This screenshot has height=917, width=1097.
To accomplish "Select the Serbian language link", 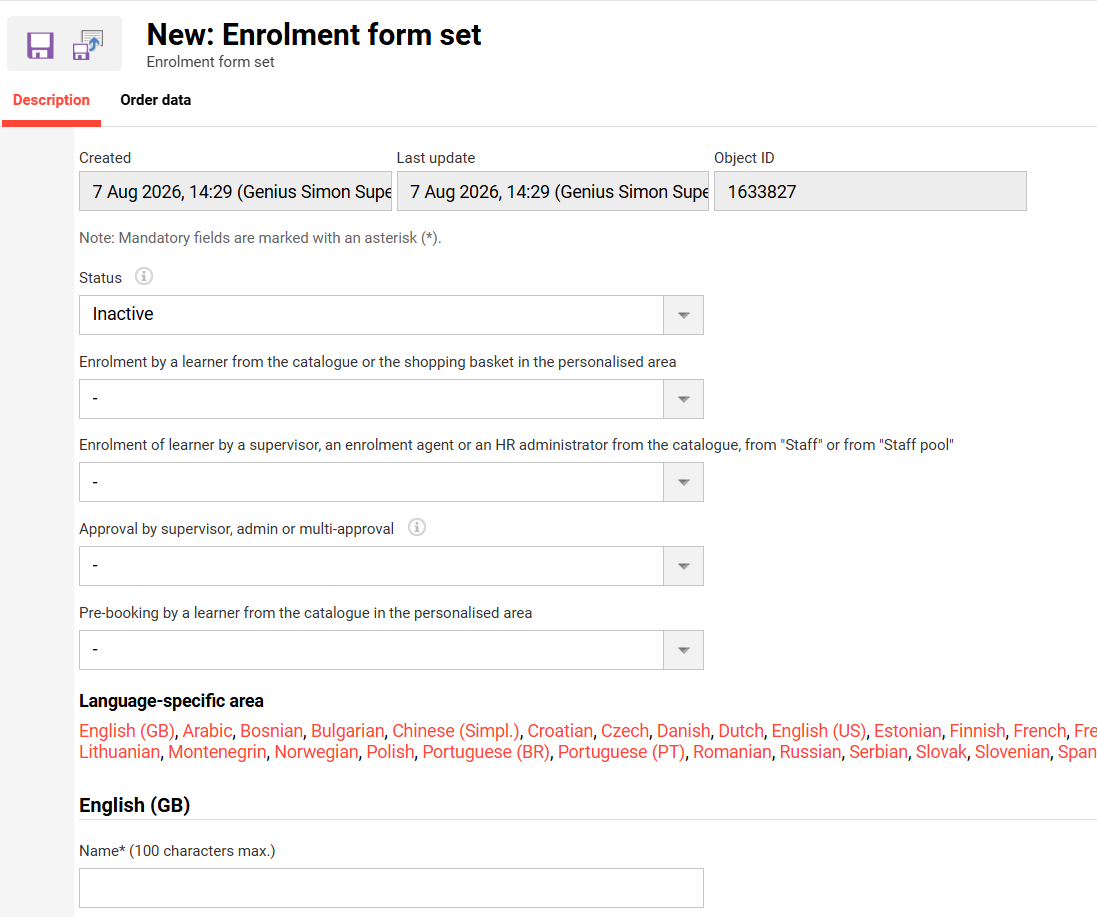I will pos(878,752).
